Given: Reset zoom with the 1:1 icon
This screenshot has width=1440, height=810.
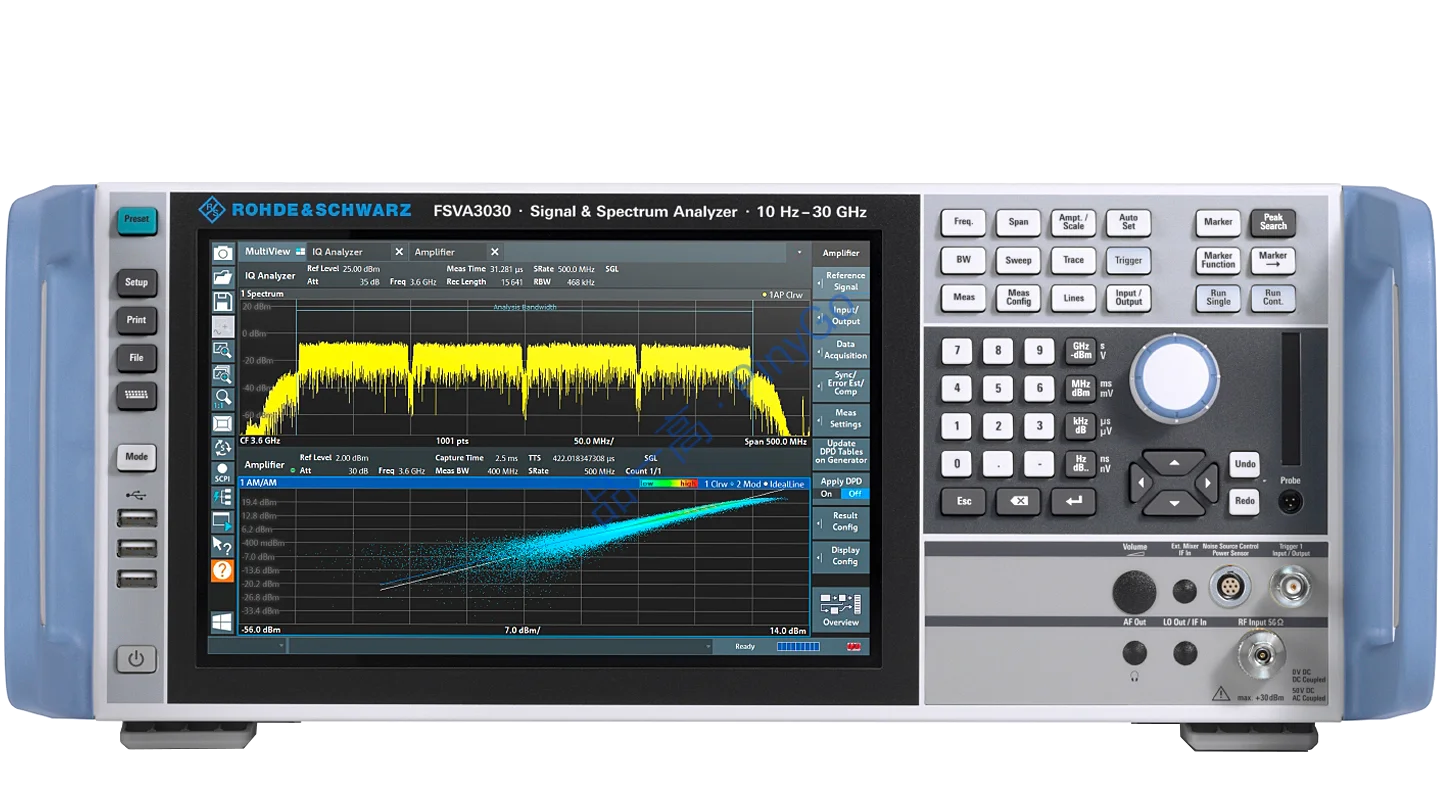Looking at the screenshot, I should (x=223, y=398).
